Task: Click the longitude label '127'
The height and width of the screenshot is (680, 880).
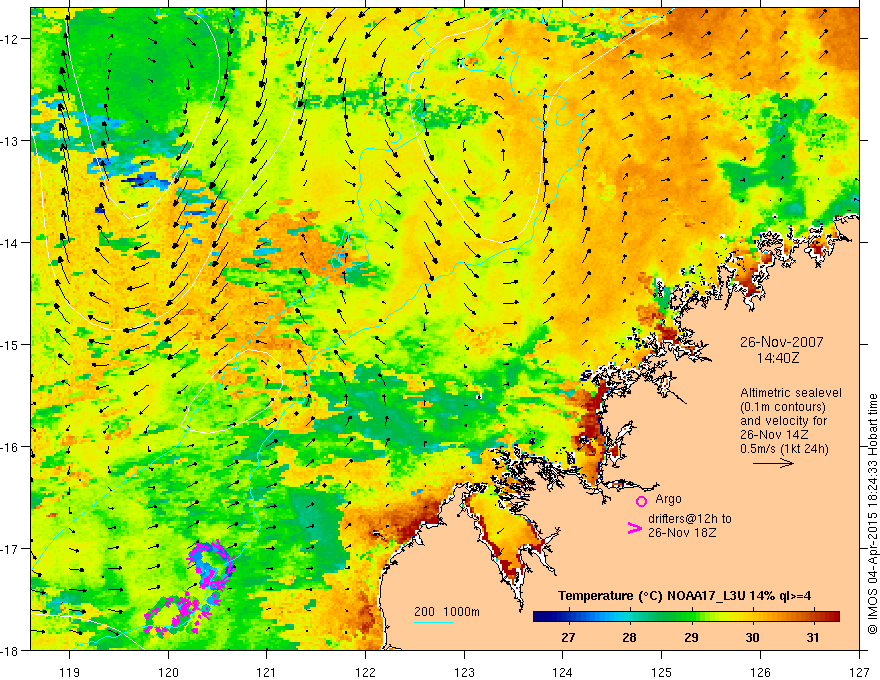Action: (x=859, y=672)
